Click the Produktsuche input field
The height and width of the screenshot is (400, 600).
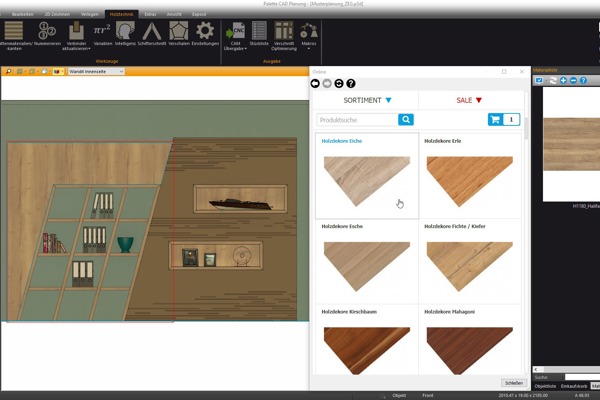357,119
